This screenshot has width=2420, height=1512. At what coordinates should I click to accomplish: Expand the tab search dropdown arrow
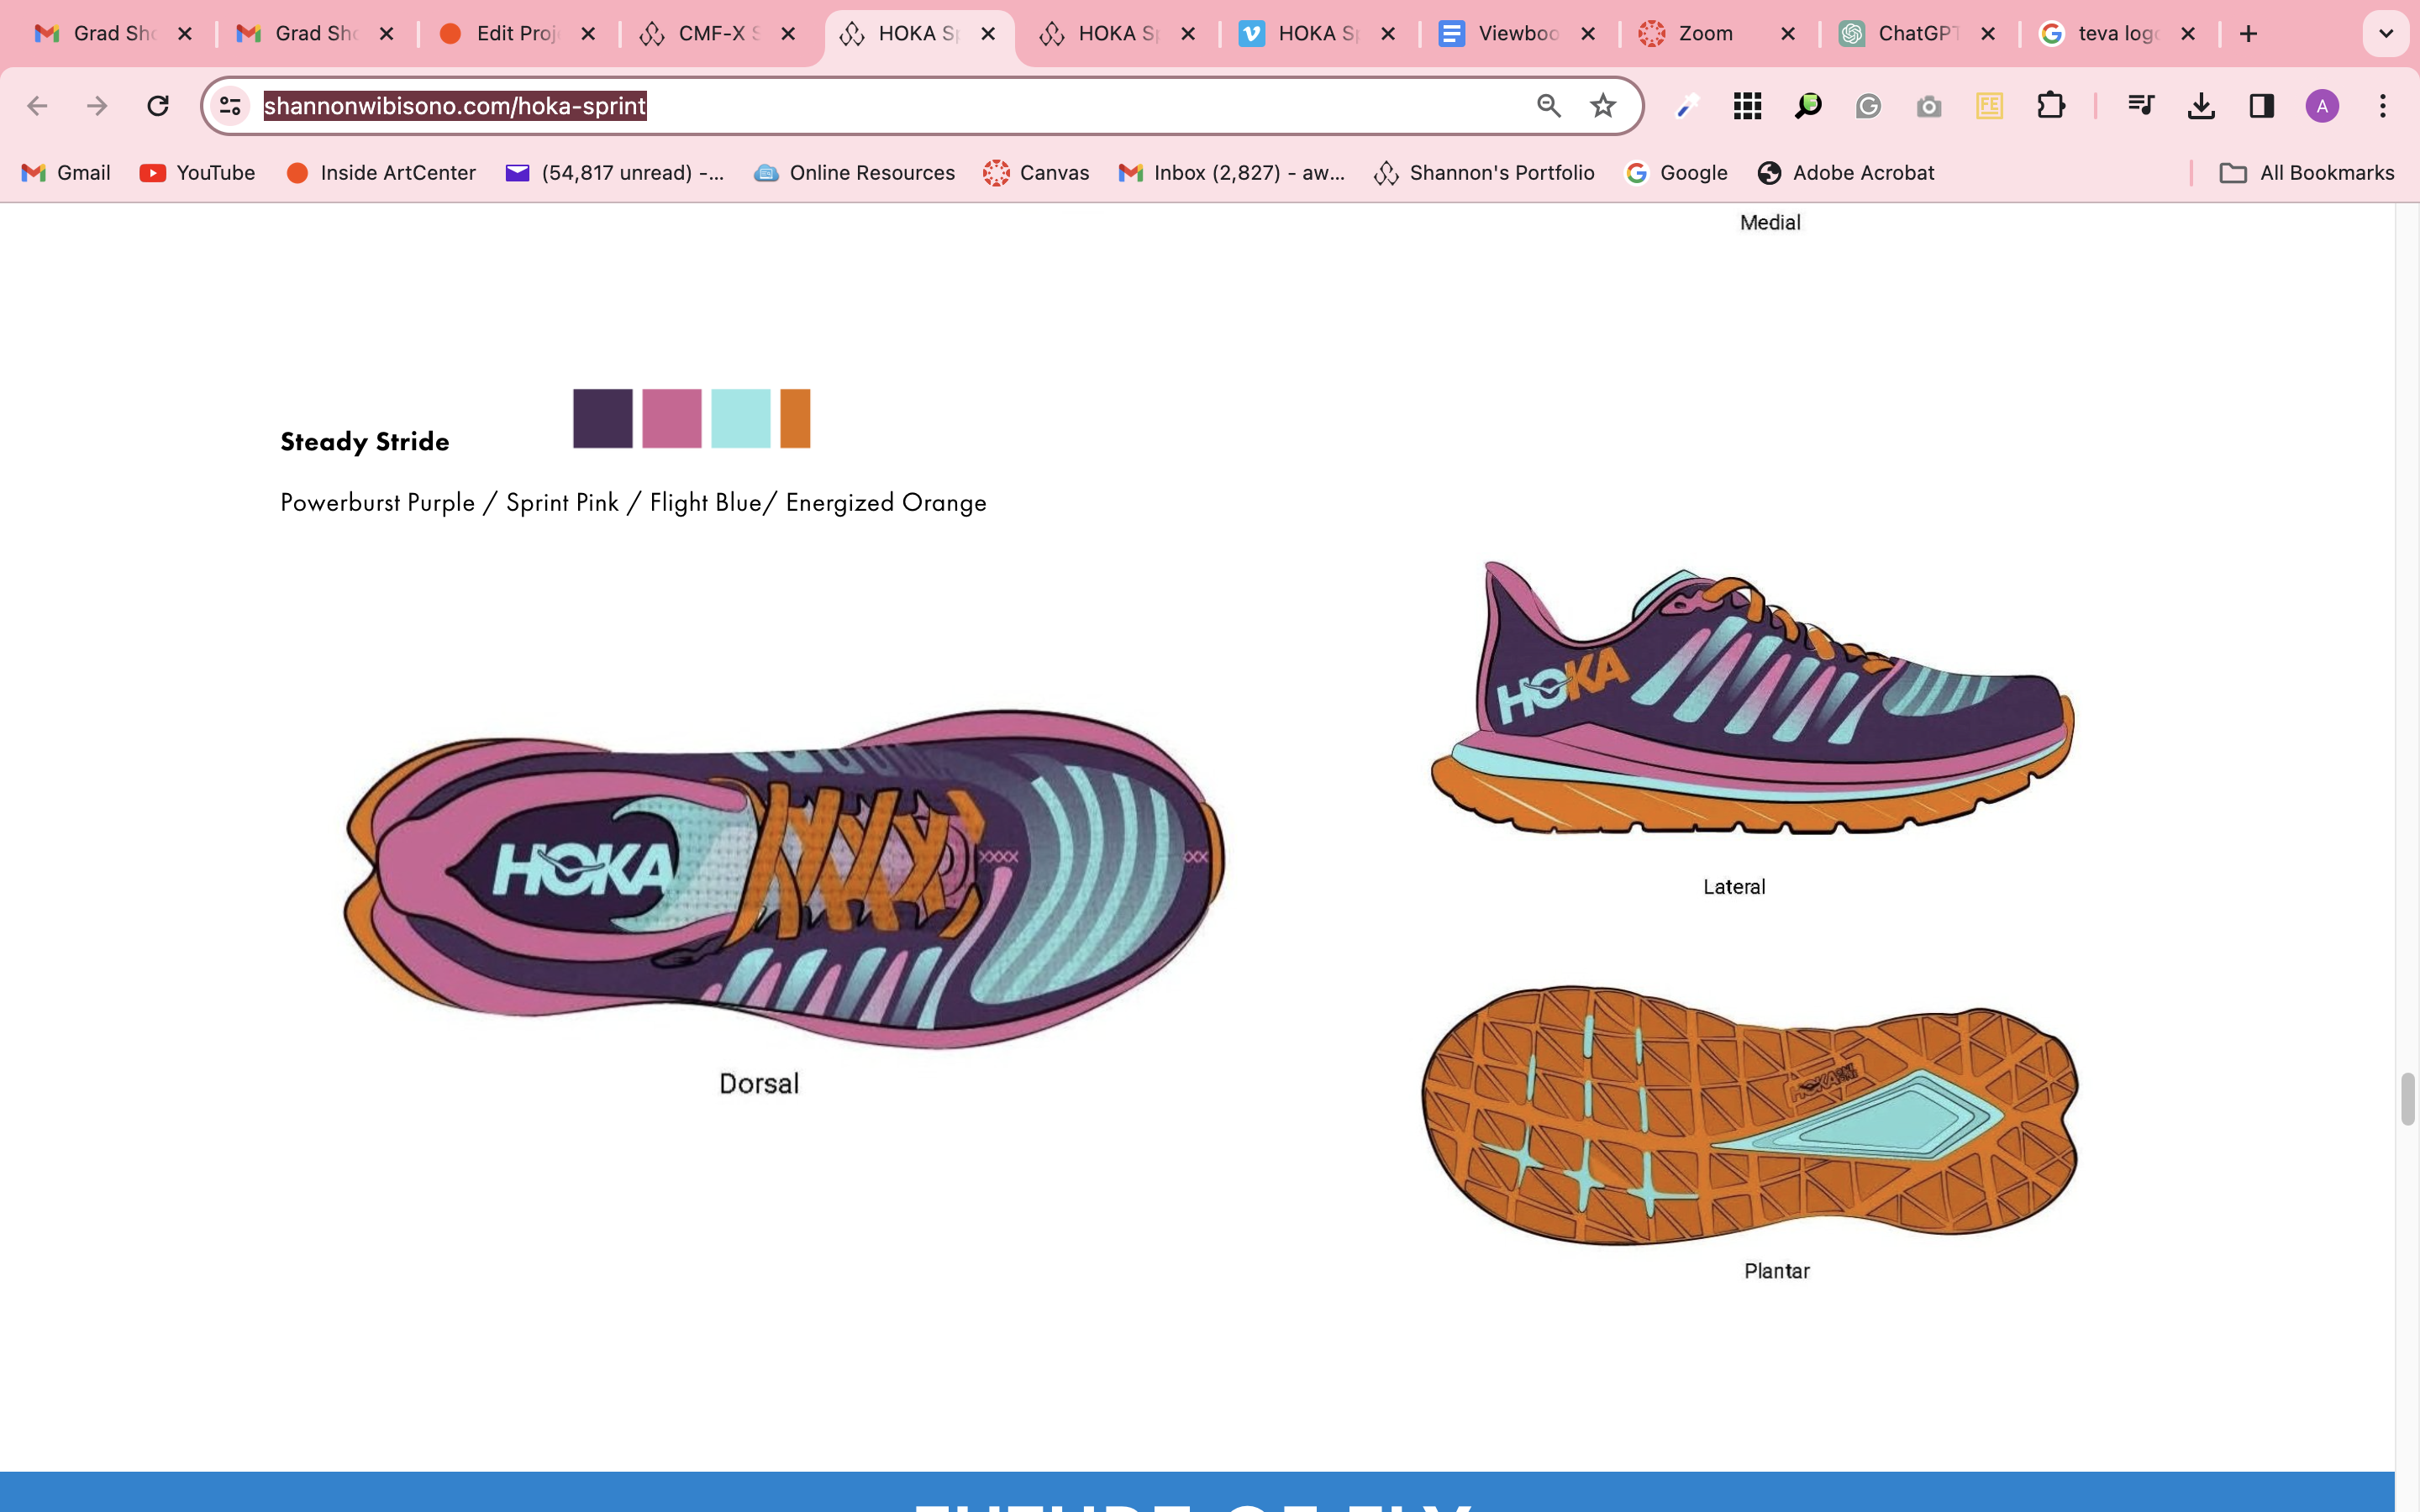tap(2385, 34)
